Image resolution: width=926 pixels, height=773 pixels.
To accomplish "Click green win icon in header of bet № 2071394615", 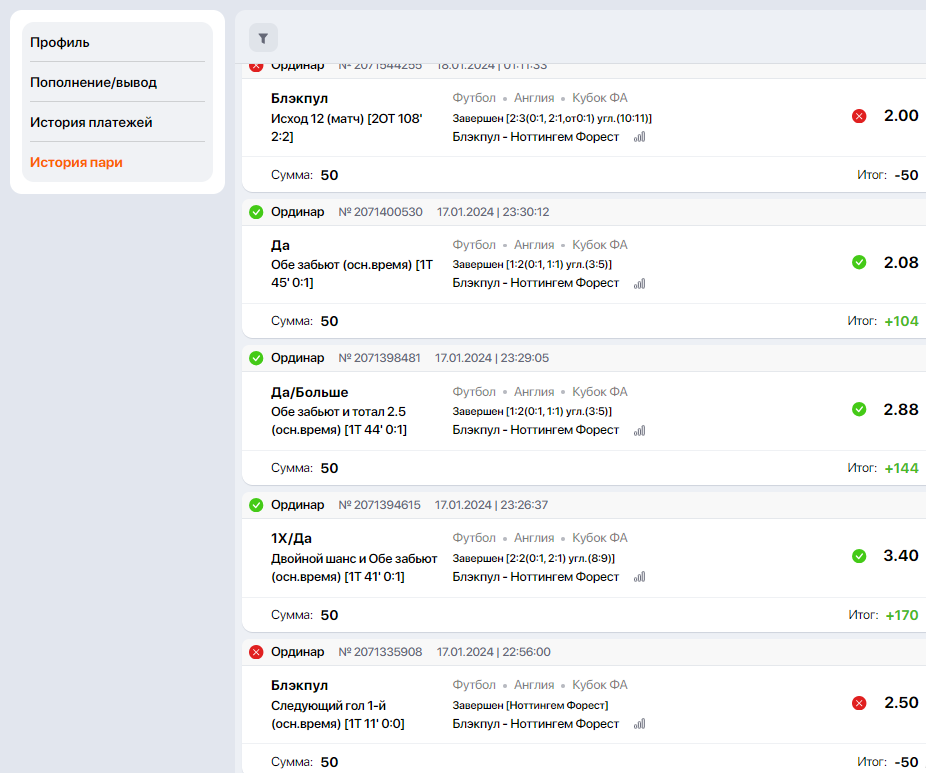I will (x=256, y=505).
